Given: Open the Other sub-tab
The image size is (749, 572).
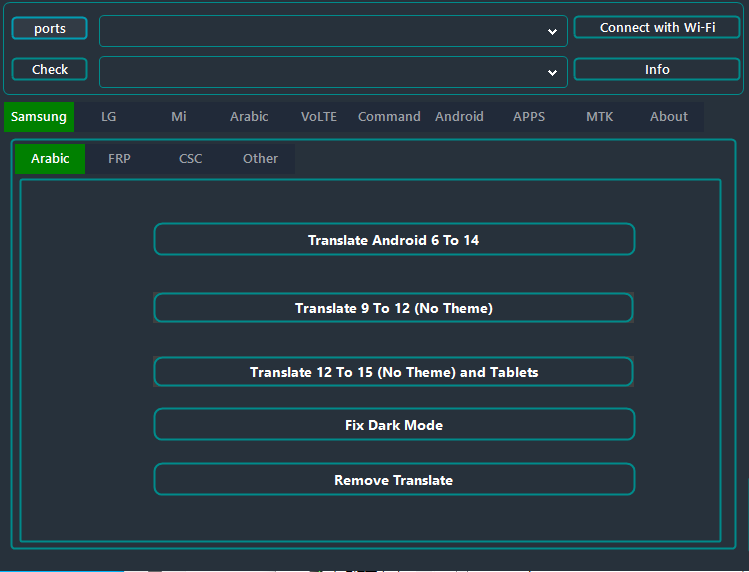Looking at the screenshot, I should (x=260, y=159).
